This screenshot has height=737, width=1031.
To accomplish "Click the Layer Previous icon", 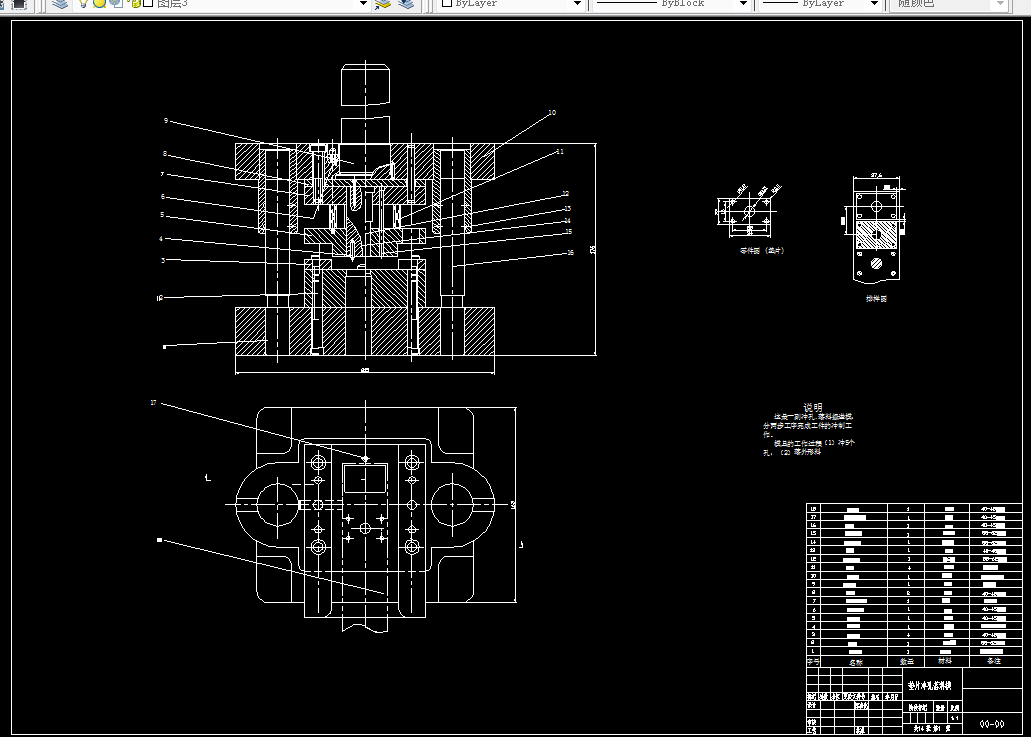I will point(406,3).
